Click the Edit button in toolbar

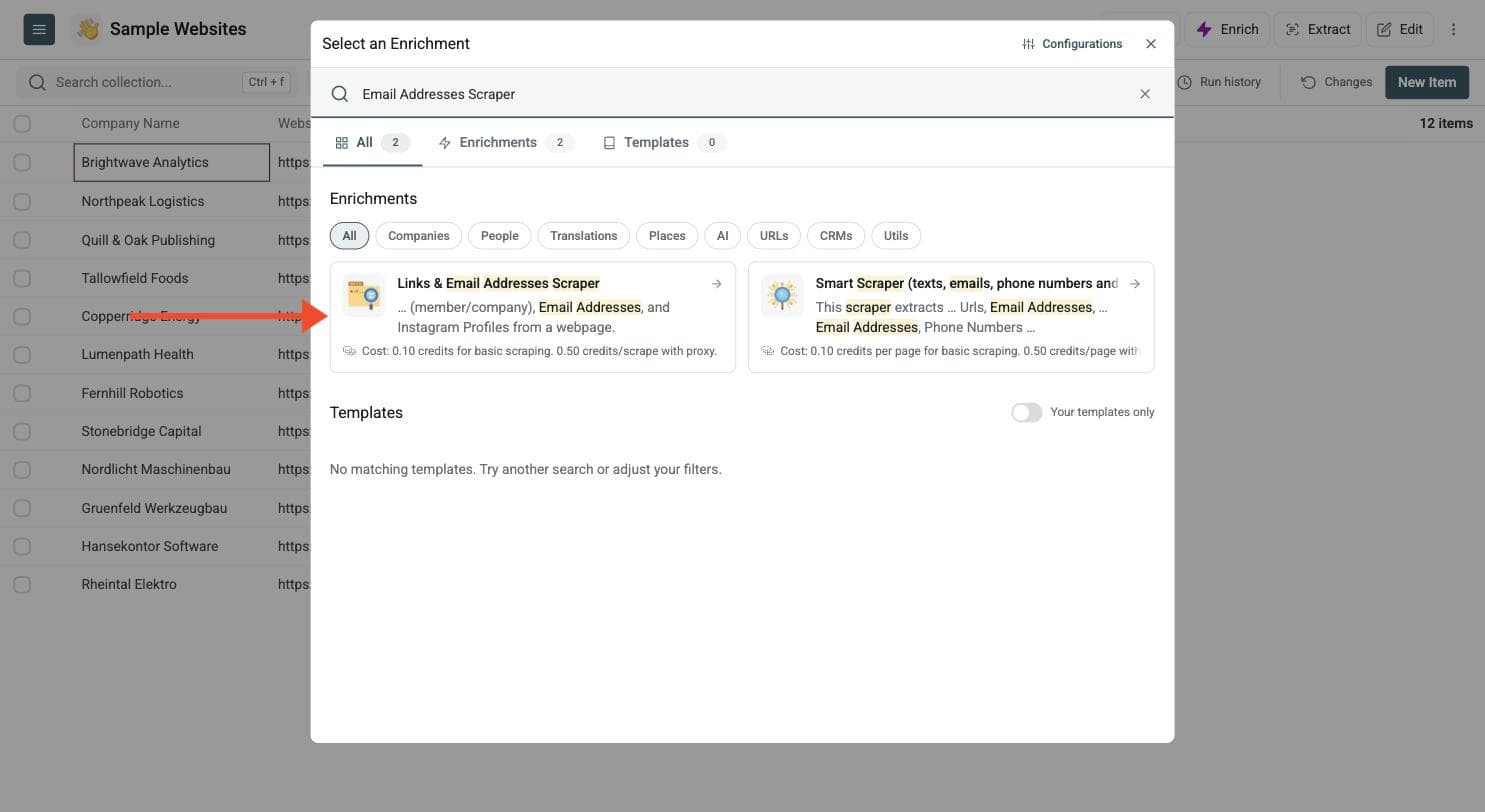1399,29
